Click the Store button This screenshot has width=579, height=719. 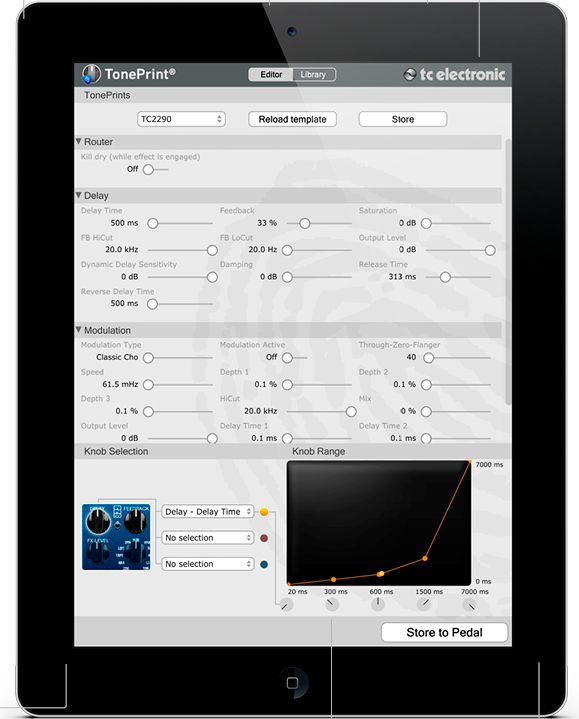coord(403,119)
